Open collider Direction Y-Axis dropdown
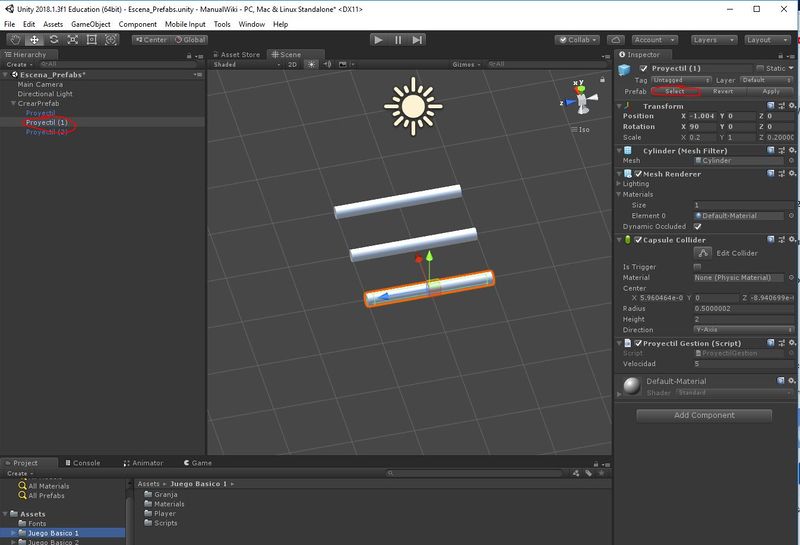 pos(743,330)
